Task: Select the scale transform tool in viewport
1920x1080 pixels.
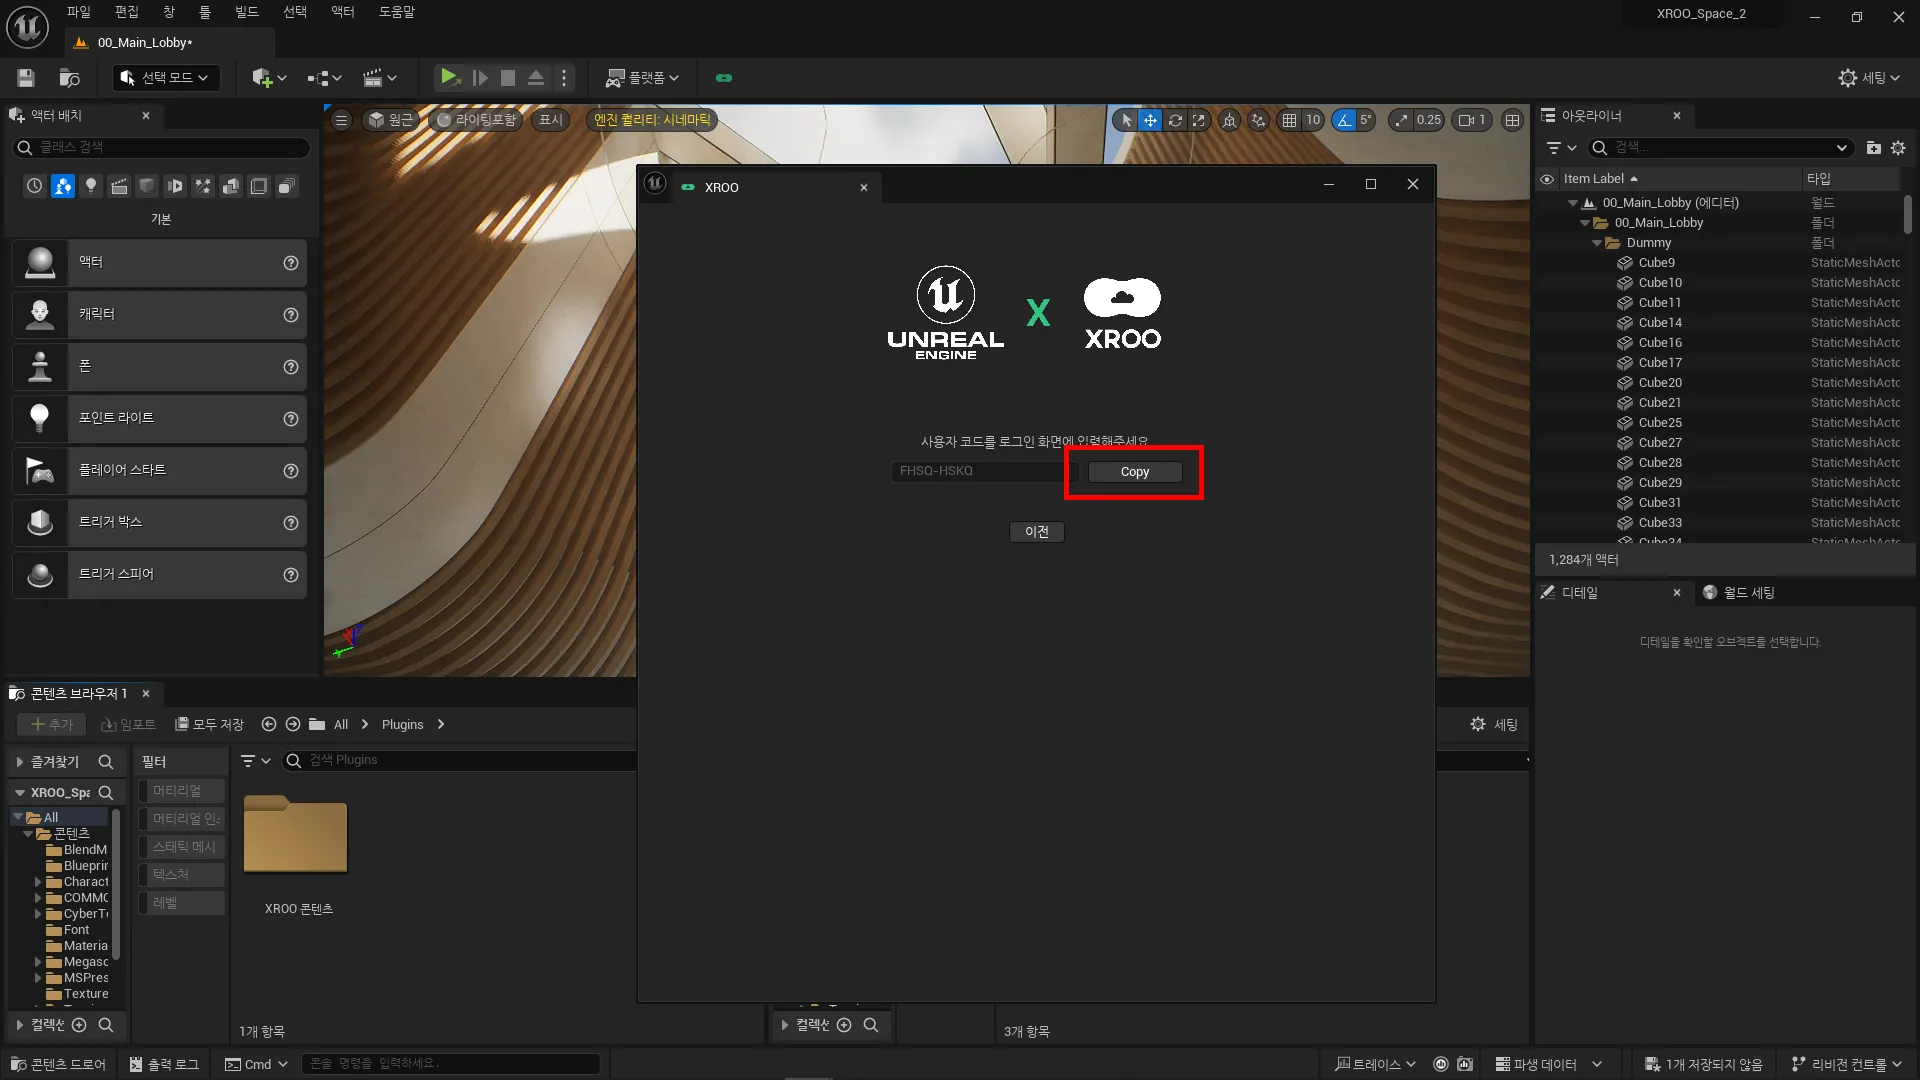Action: coord(1199,120)
